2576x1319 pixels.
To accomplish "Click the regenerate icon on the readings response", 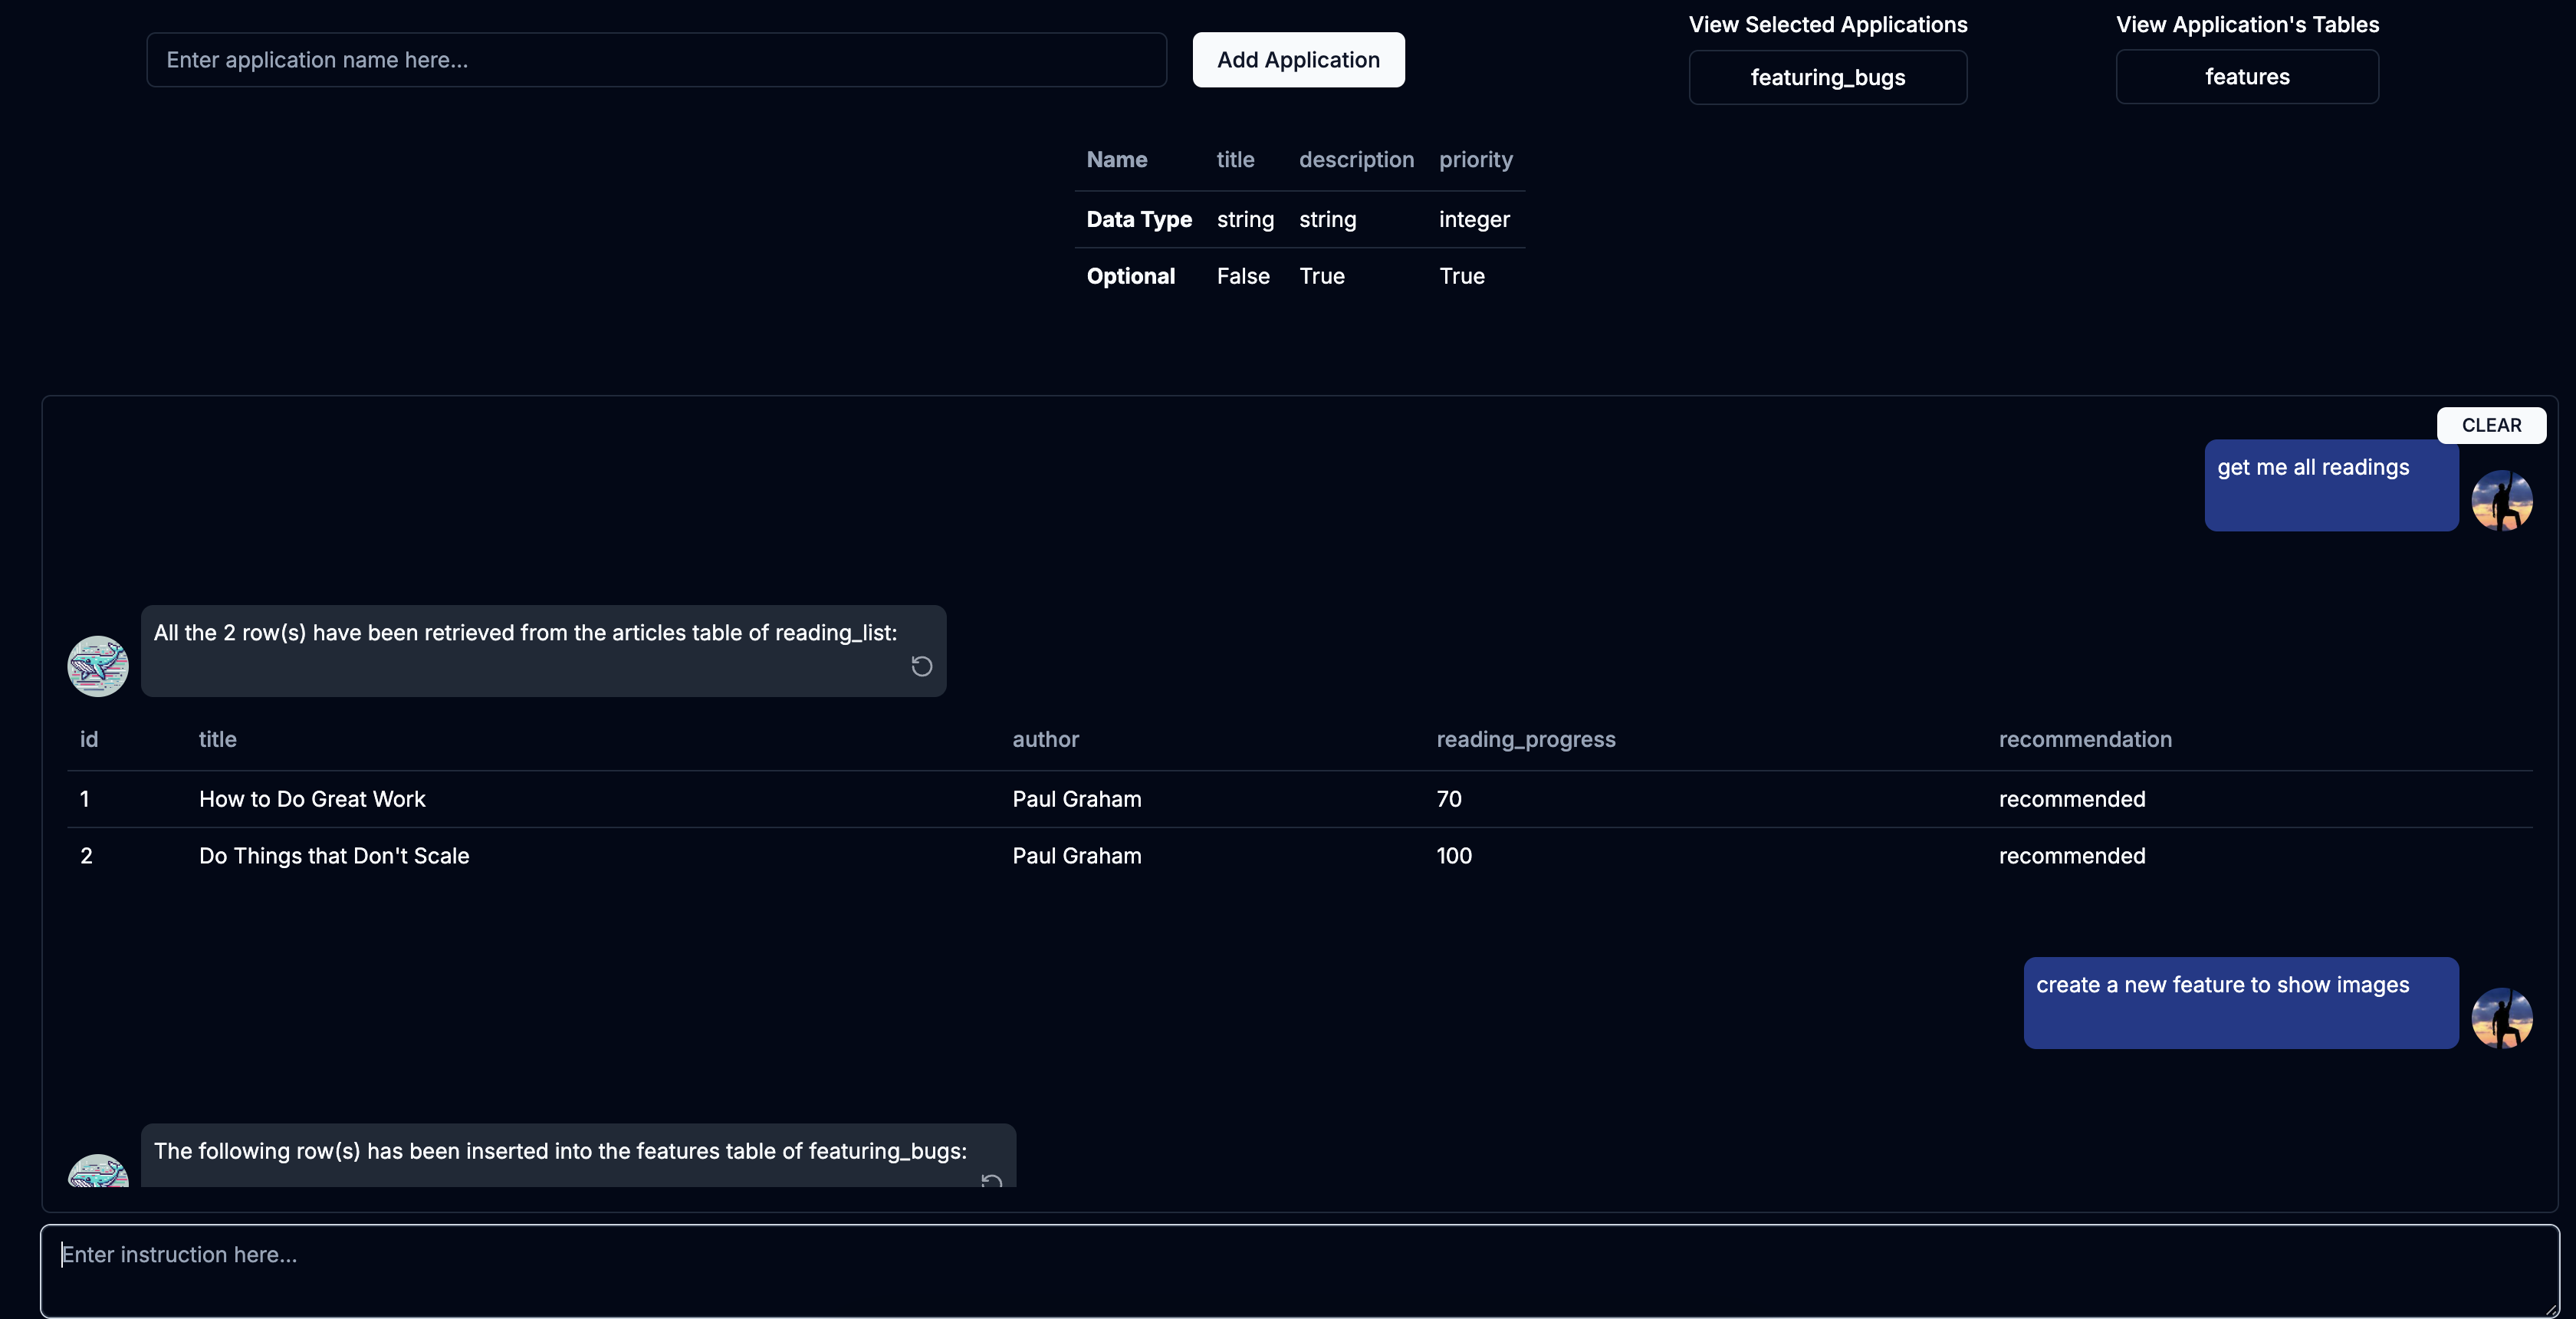I will click(x=921, y=666).
